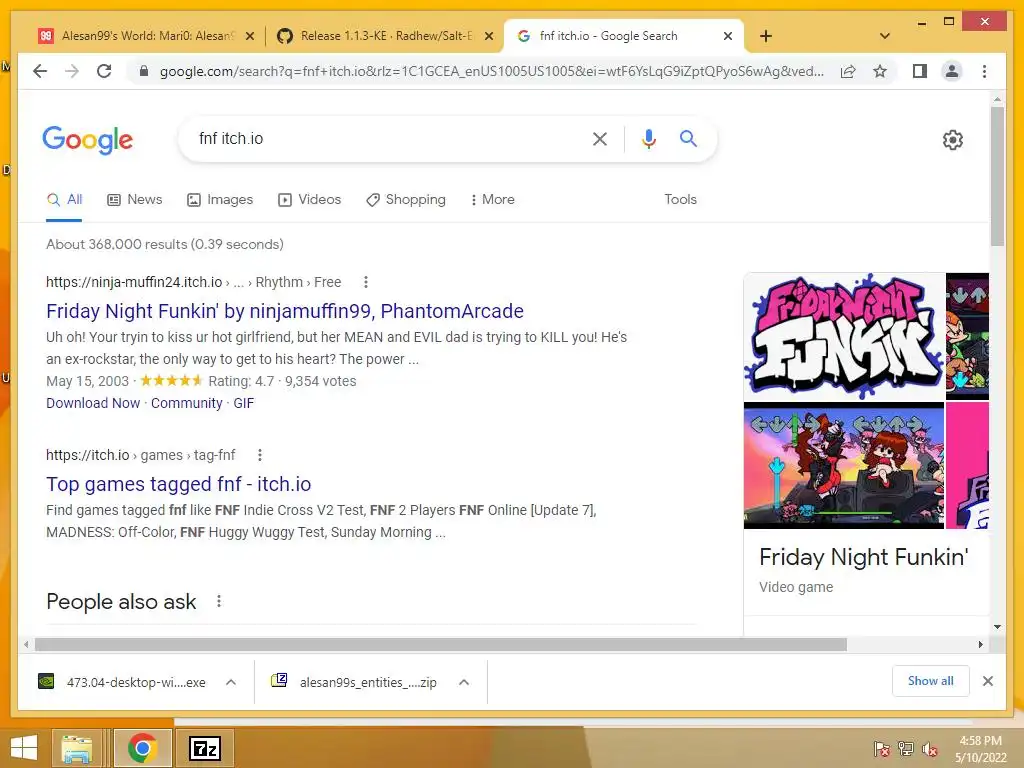
Task: Click the vertical scrollbar thumb
Action: (997, 176)
